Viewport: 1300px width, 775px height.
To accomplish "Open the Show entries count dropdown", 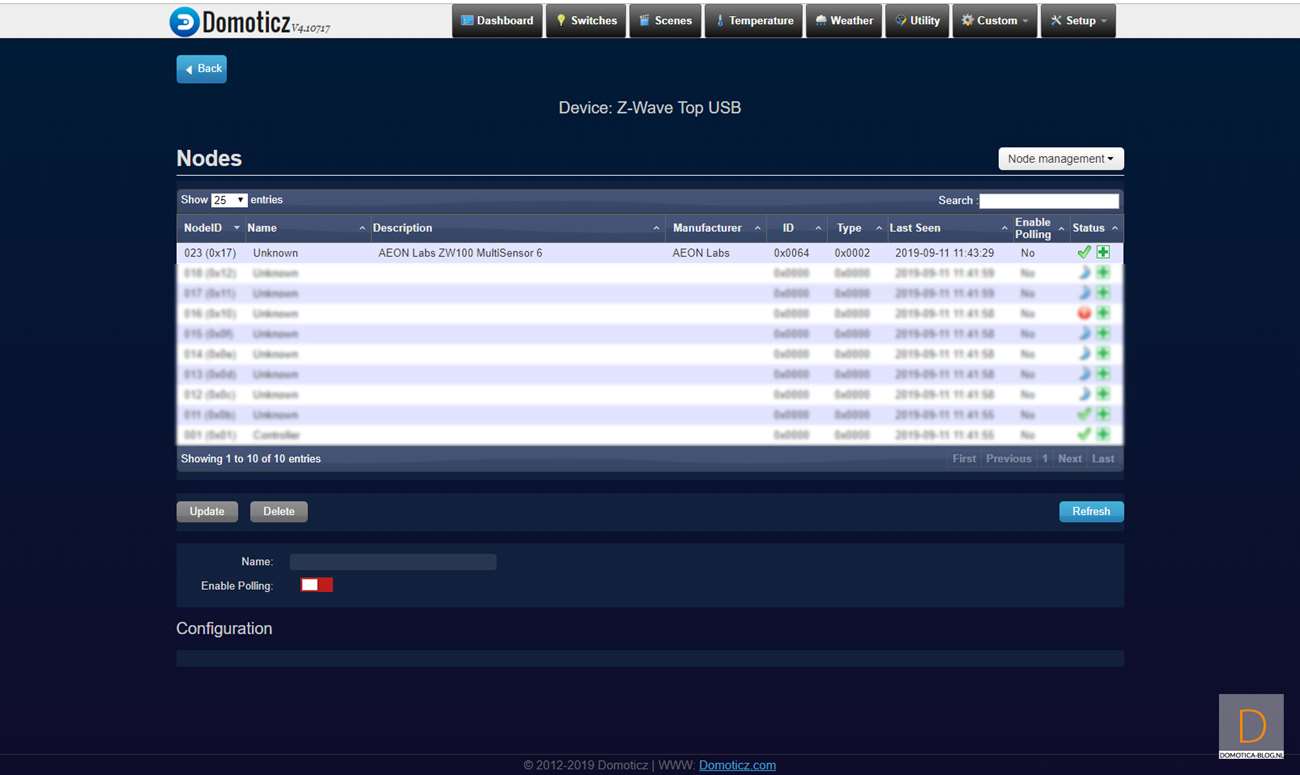I will [229, 200].
